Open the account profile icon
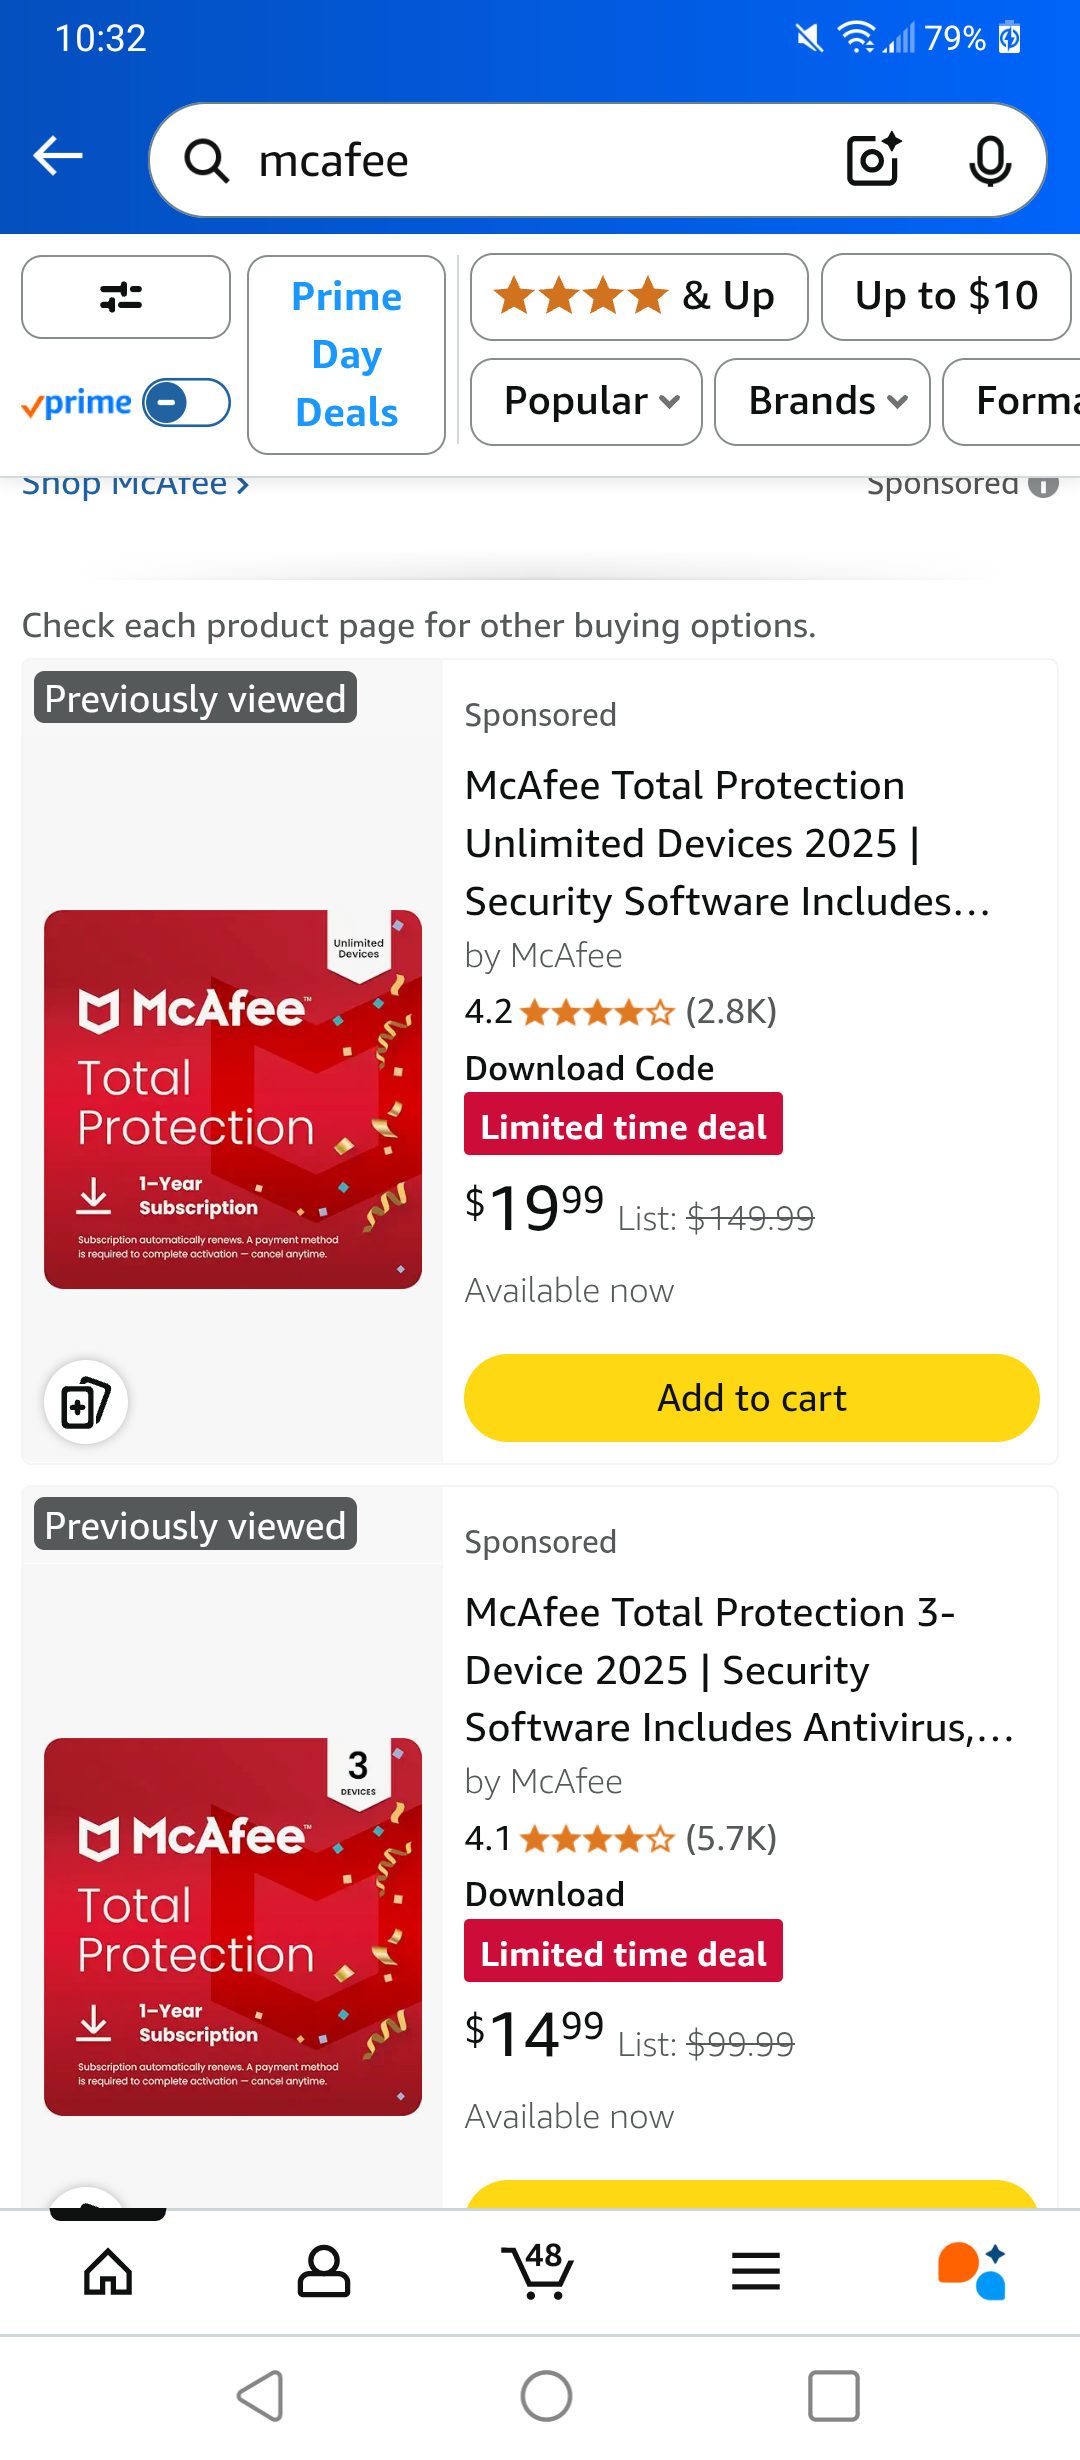1080x2460 pixels. (324, 2272)
